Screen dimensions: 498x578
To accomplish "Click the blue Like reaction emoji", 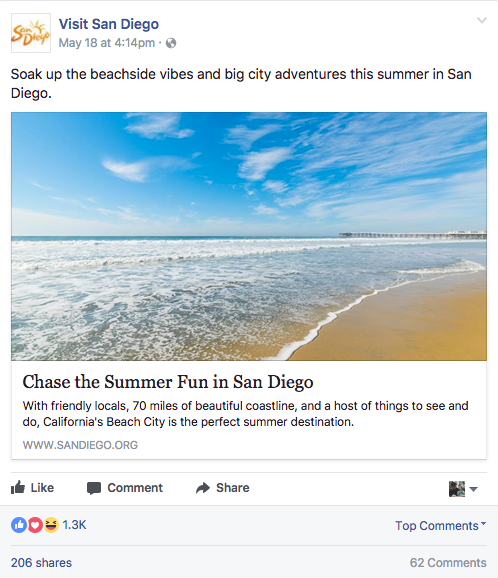I will 18,525.
